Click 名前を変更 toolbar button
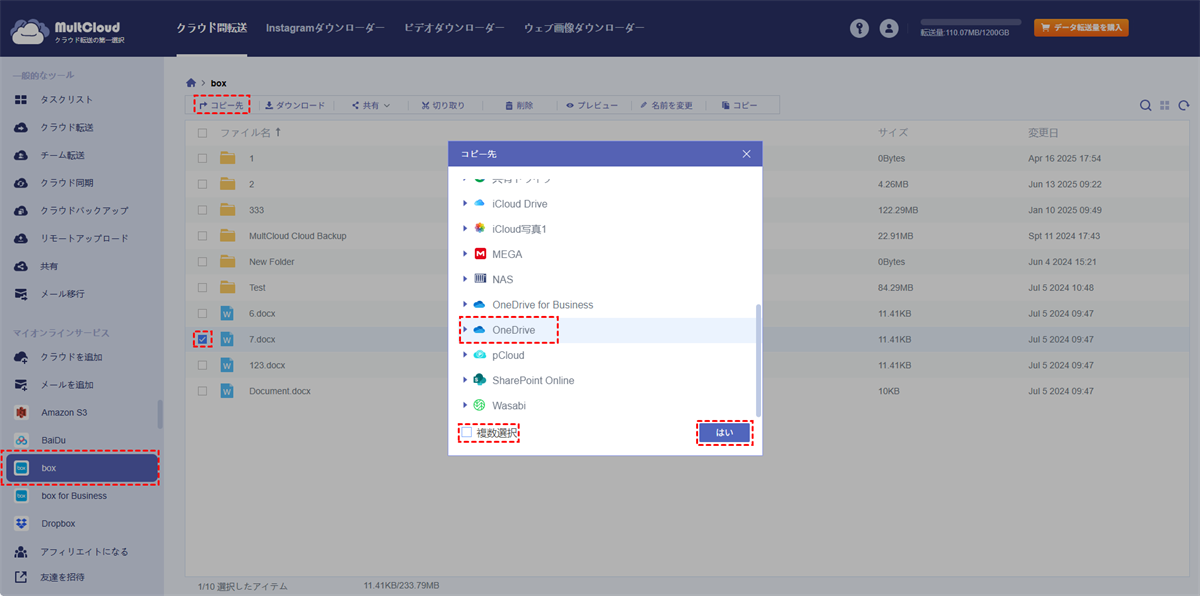1200x596 pixels. pos(666,105)
